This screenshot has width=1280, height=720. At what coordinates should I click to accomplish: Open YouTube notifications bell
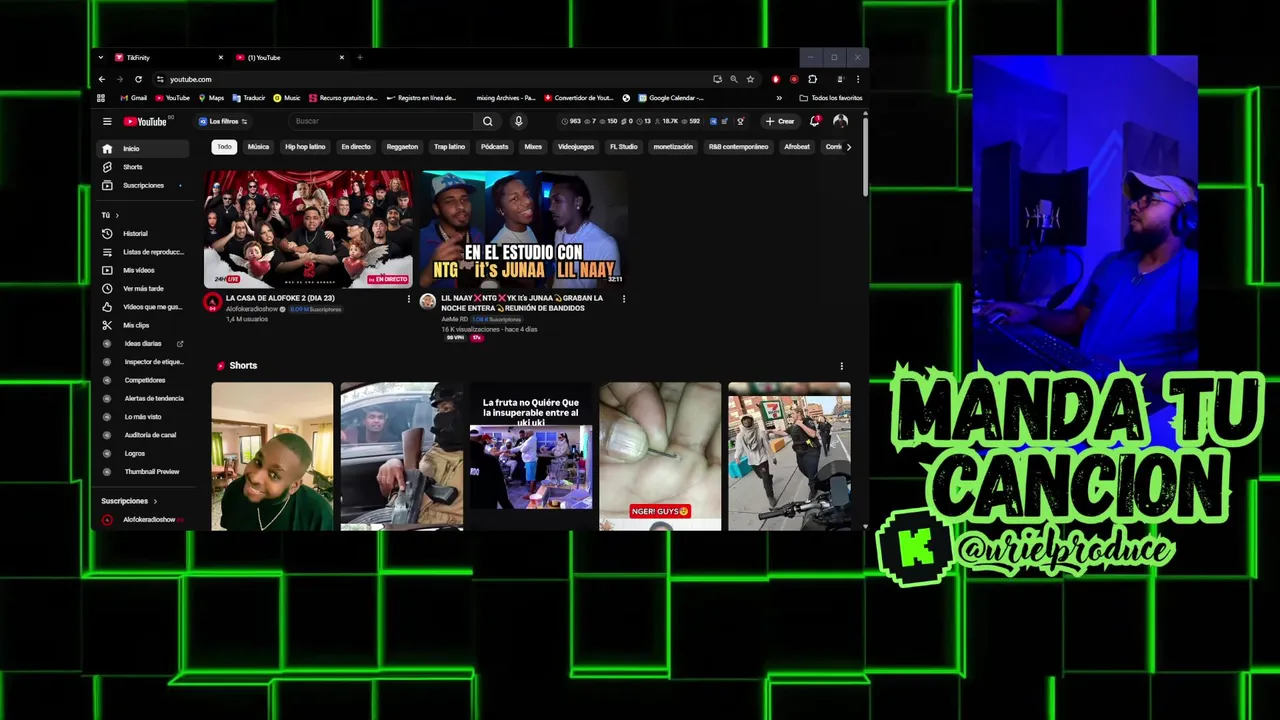814,121
